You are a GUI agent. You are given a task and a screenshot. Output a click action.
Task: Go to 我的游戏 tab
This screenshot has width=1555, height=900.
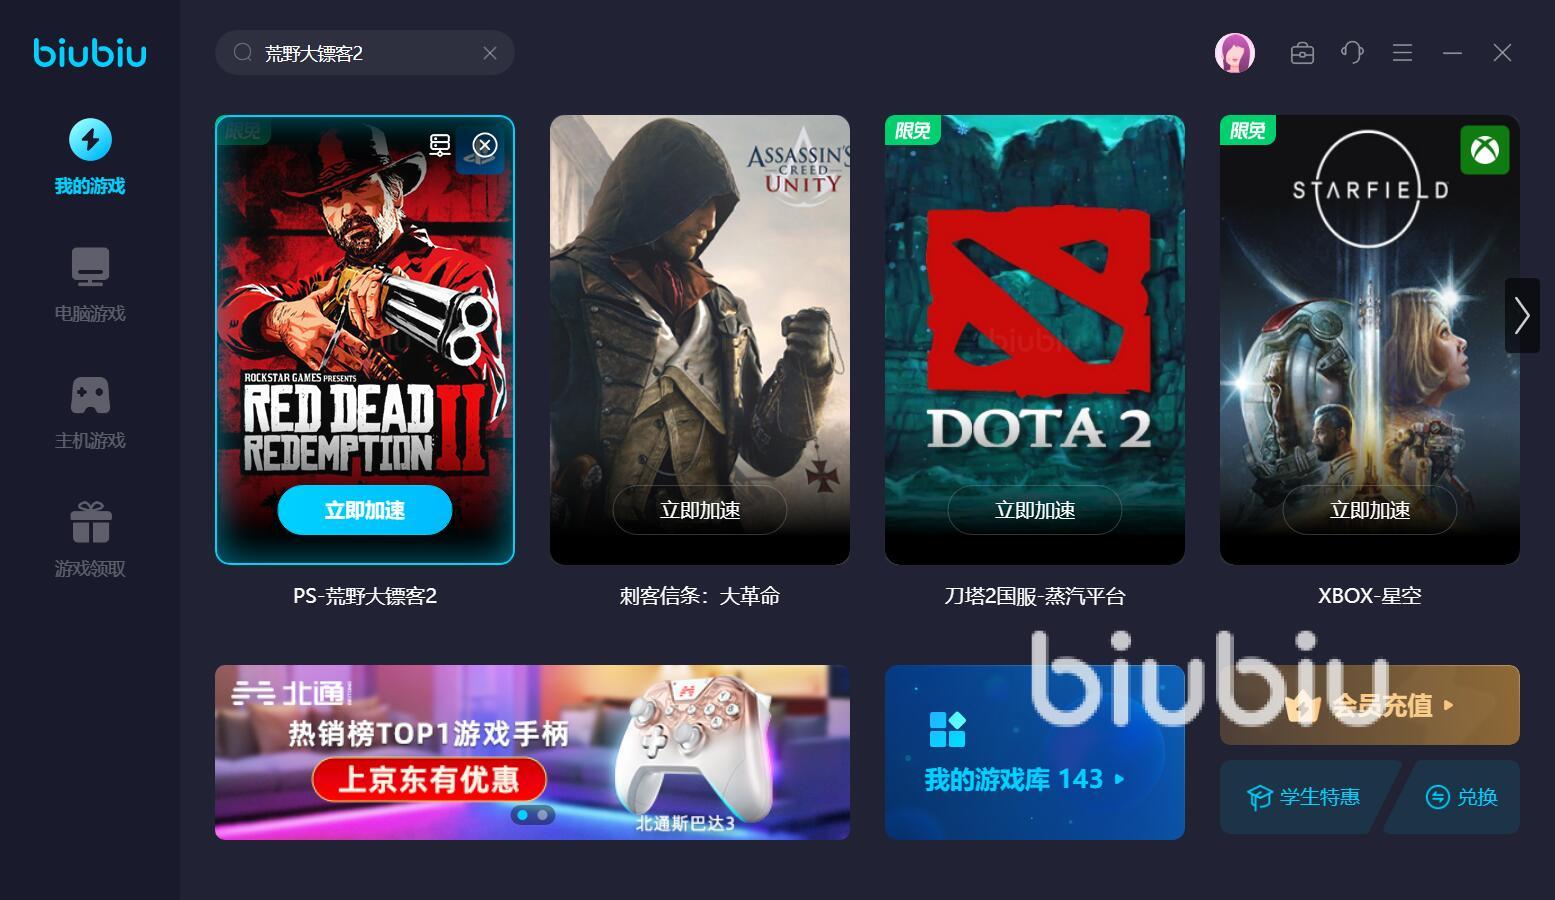90,157
